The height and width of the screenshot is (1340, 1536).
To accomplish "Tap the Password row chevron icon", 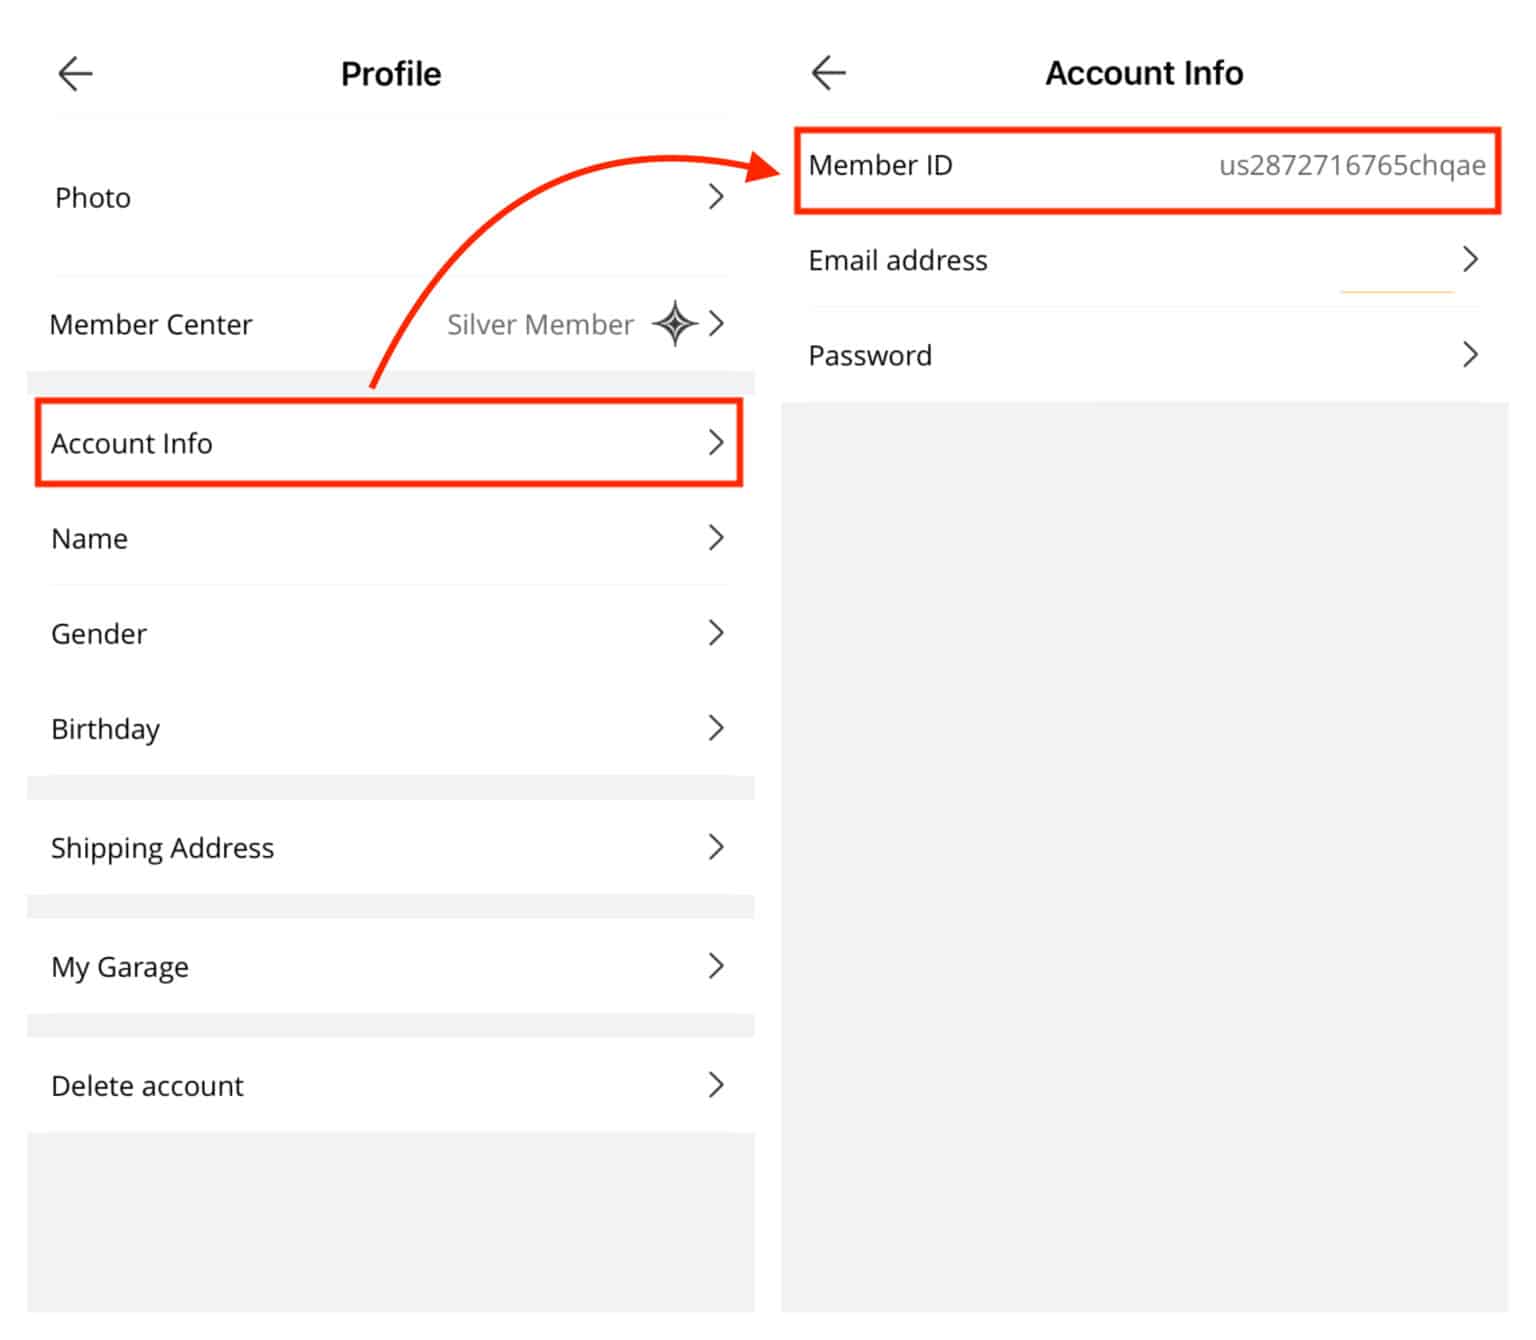I will (x=1471, y=354).
